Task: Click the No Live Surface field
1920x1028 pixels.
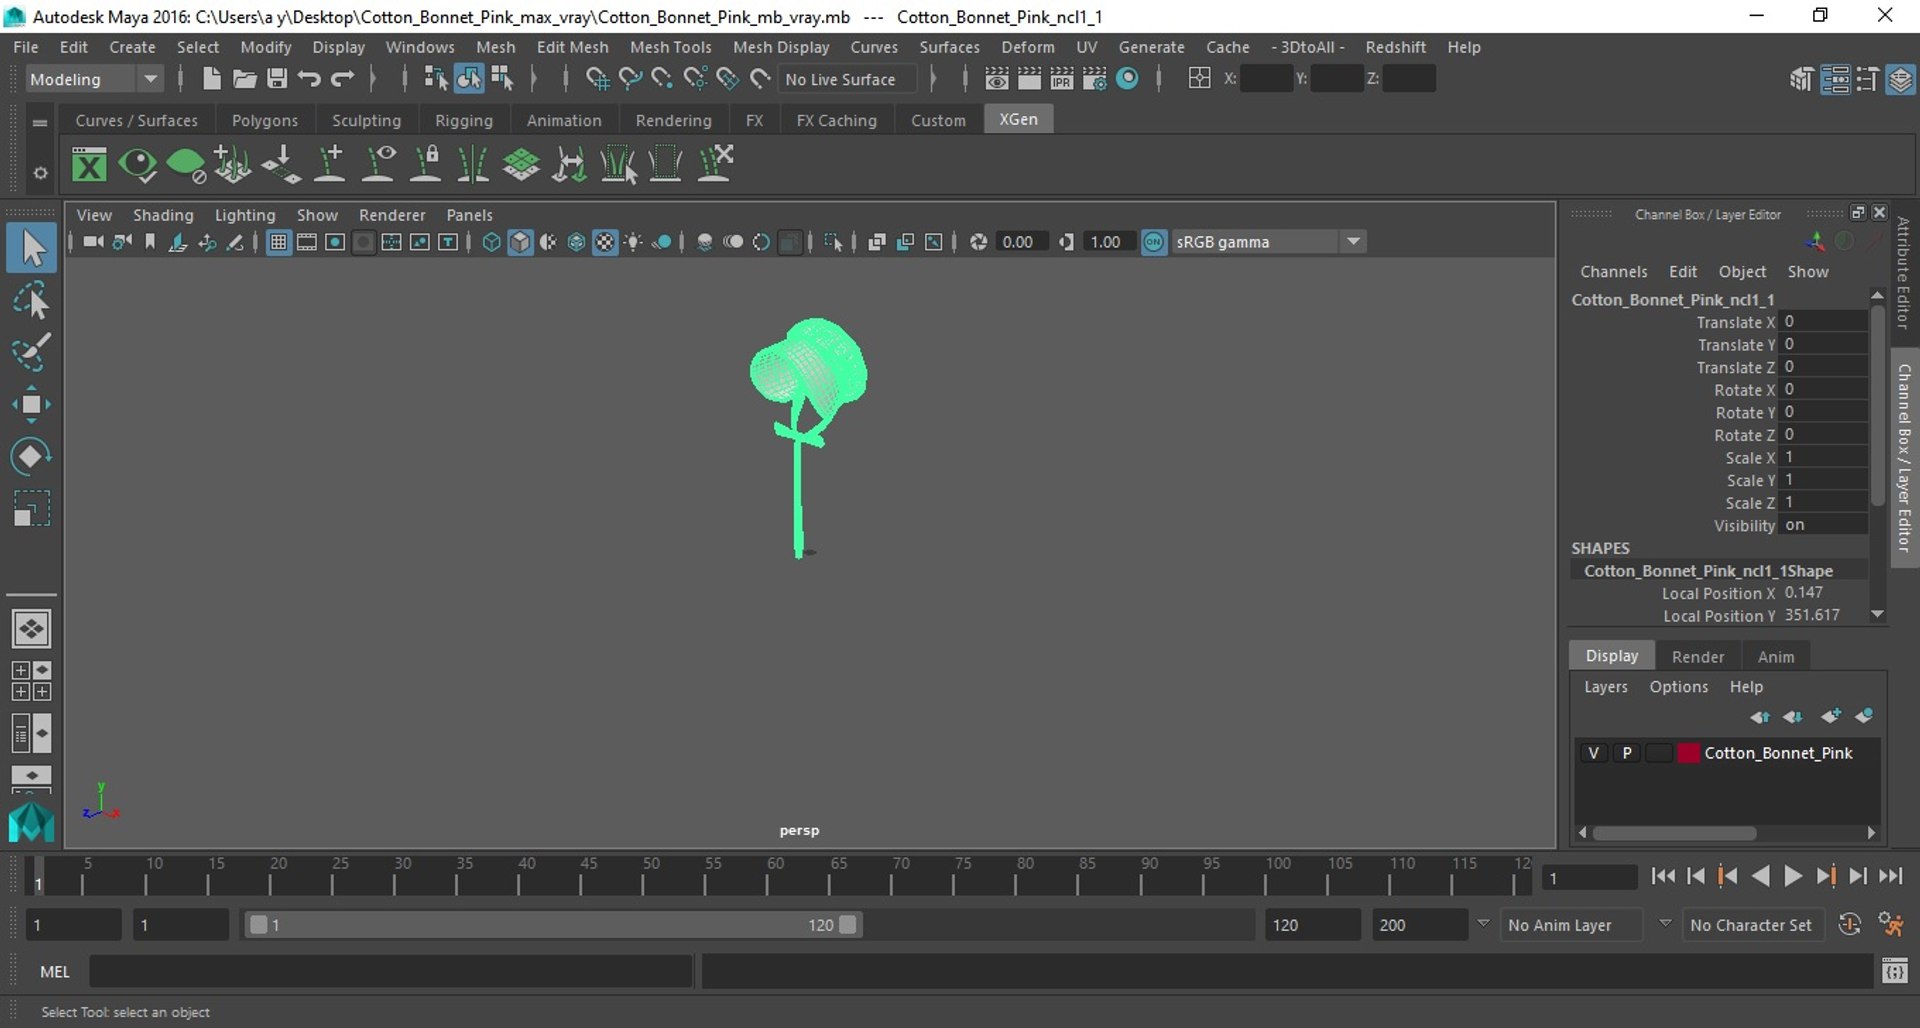Action: coord(847,79)
